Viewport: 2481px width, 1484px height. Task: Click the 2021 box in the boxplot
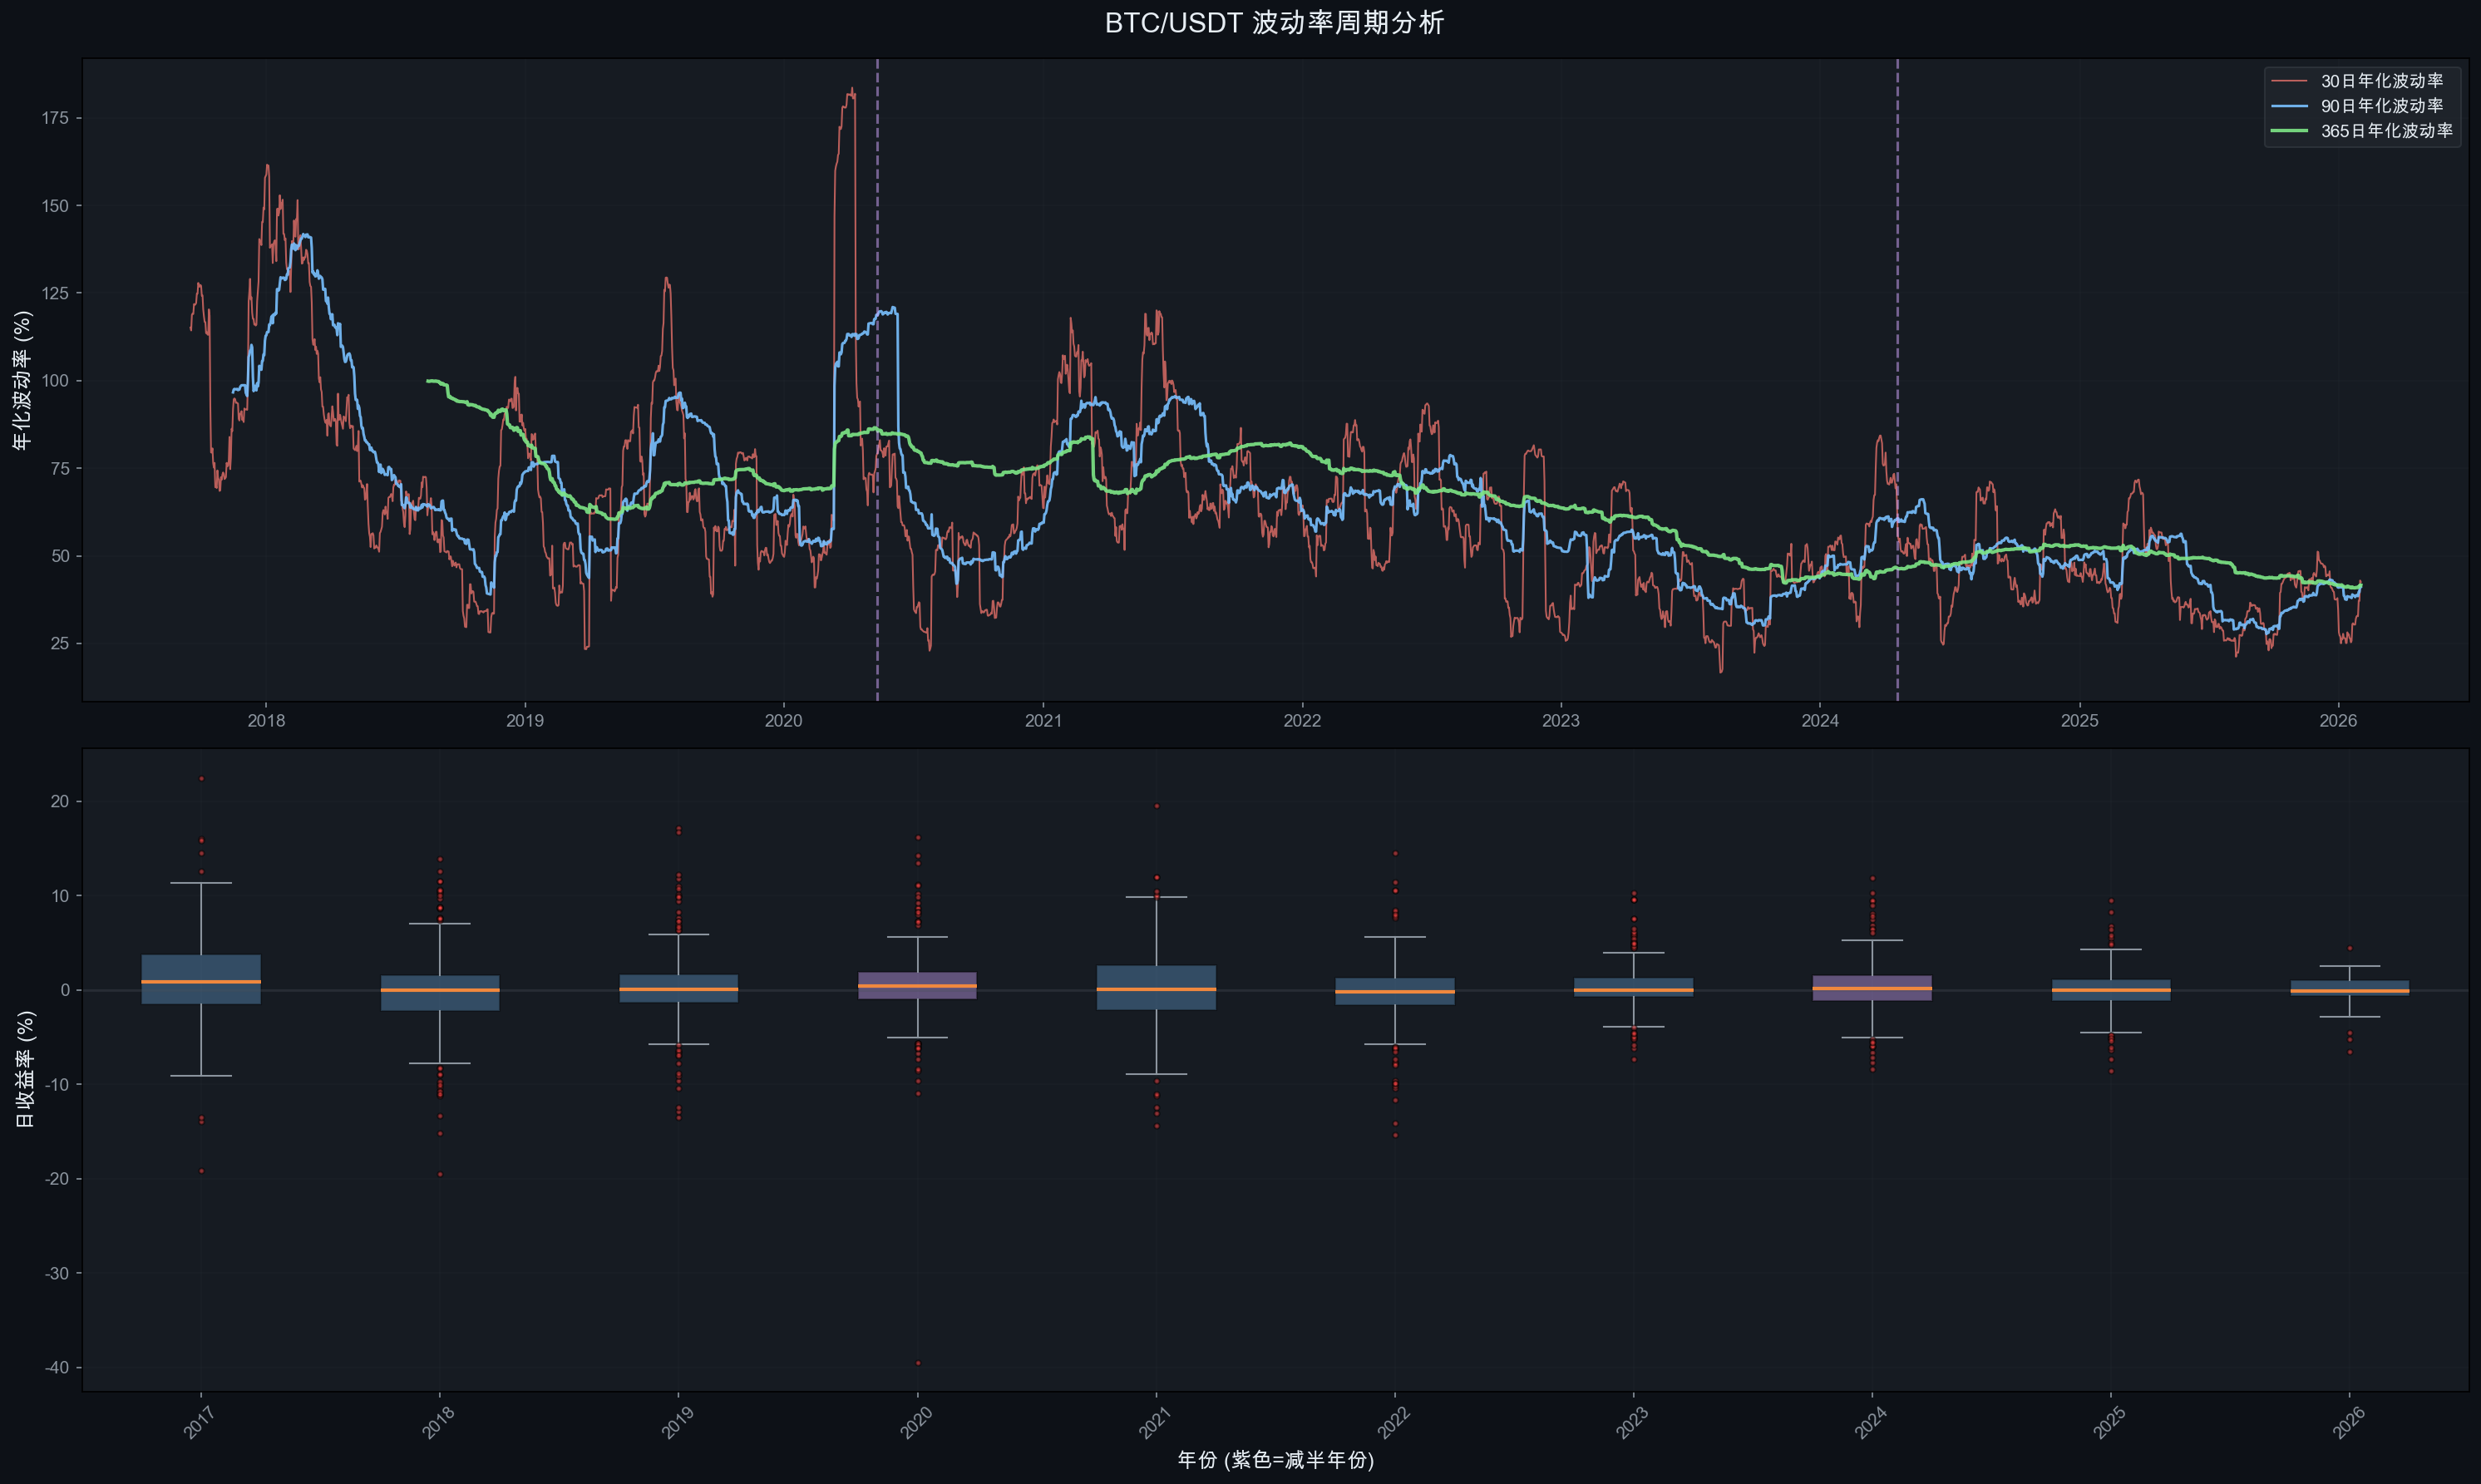1156,976
